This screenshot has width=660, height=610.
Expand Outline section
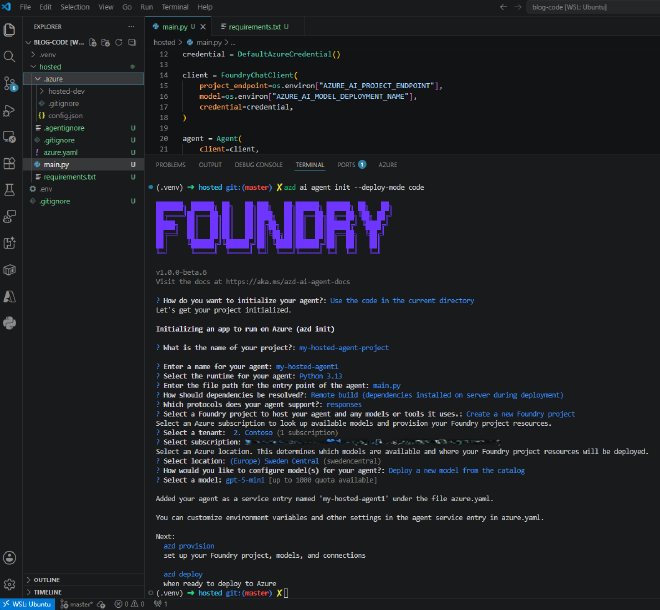click(x=83, y=580)
